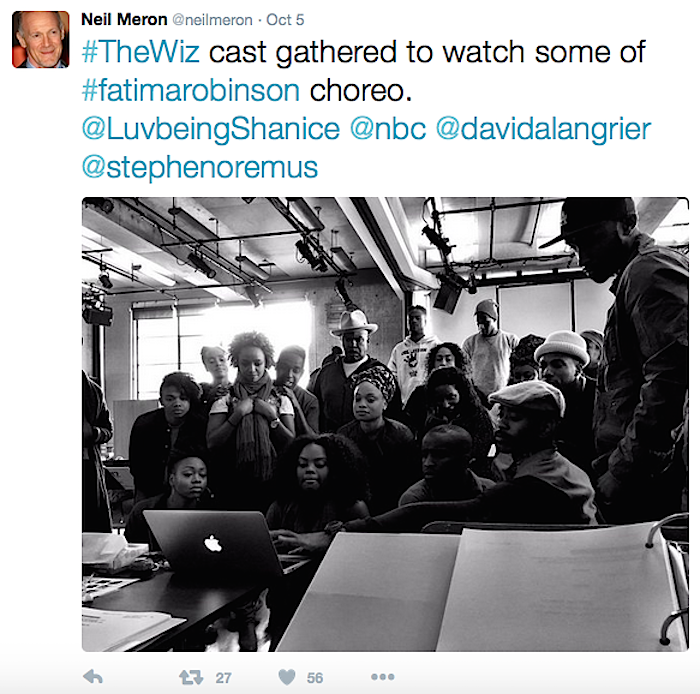Open the #fatimarobinson hashtag

191,91
